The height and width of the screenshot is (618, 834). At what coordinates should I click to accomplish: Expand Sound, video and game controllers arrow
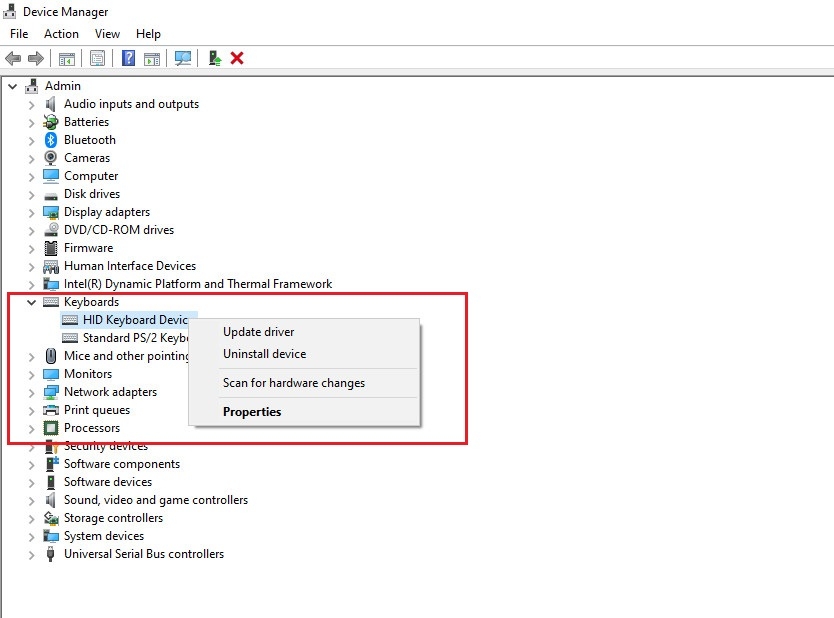pyautogui.click(x=31, y=500)
